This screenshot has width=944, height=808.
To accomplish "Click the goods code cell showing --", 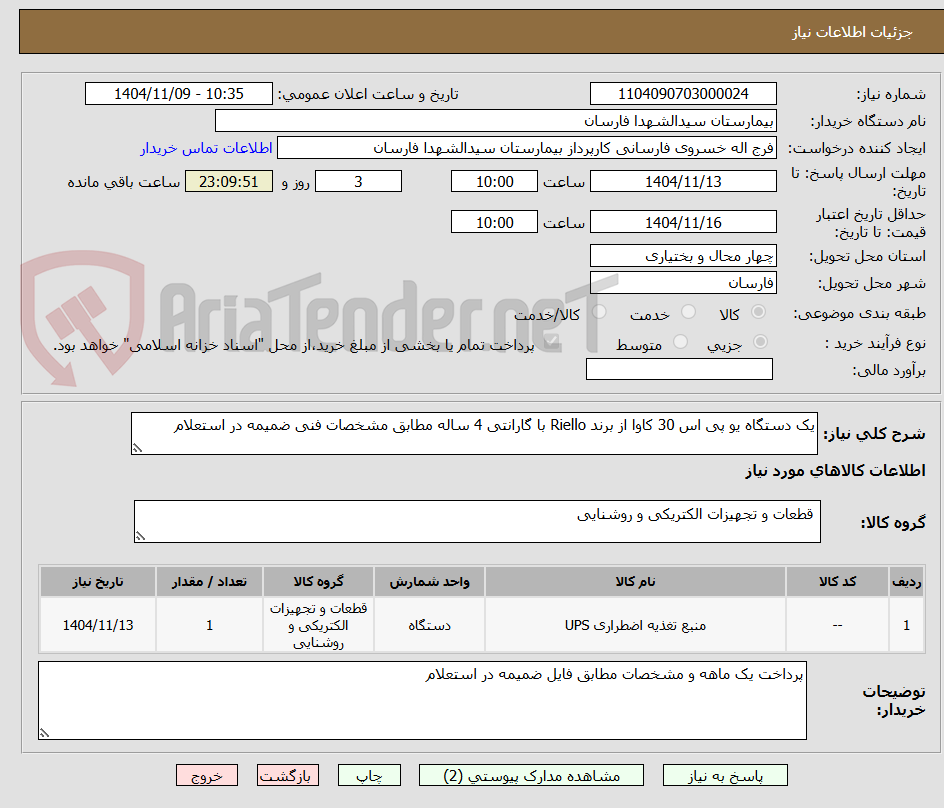I will (x=837, y=626).
